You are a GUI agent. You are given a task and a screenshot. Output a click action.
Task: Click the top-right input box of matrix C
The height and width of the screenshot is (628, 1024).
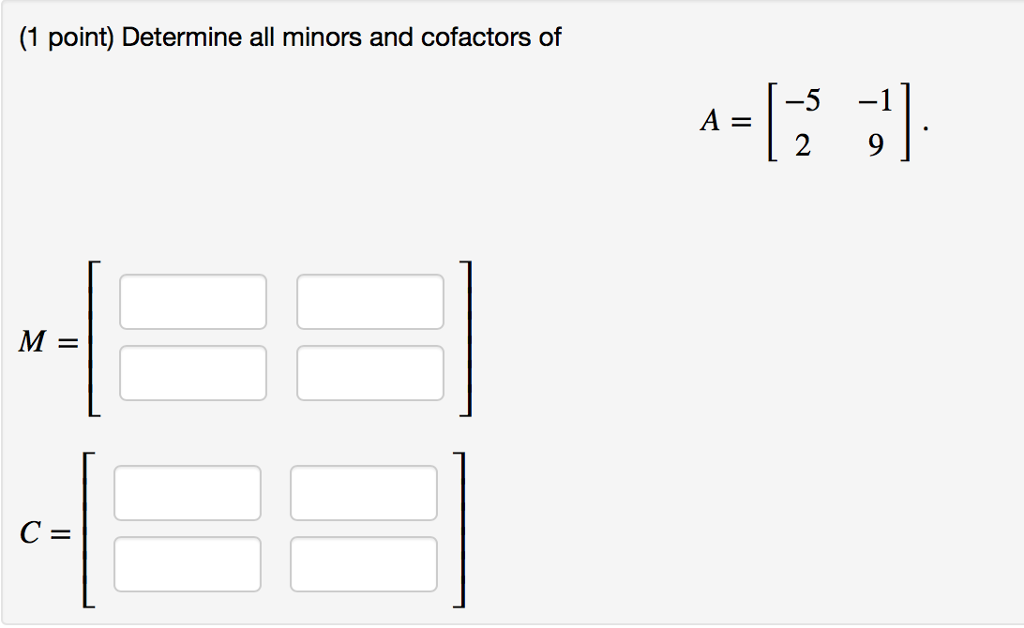363,491
